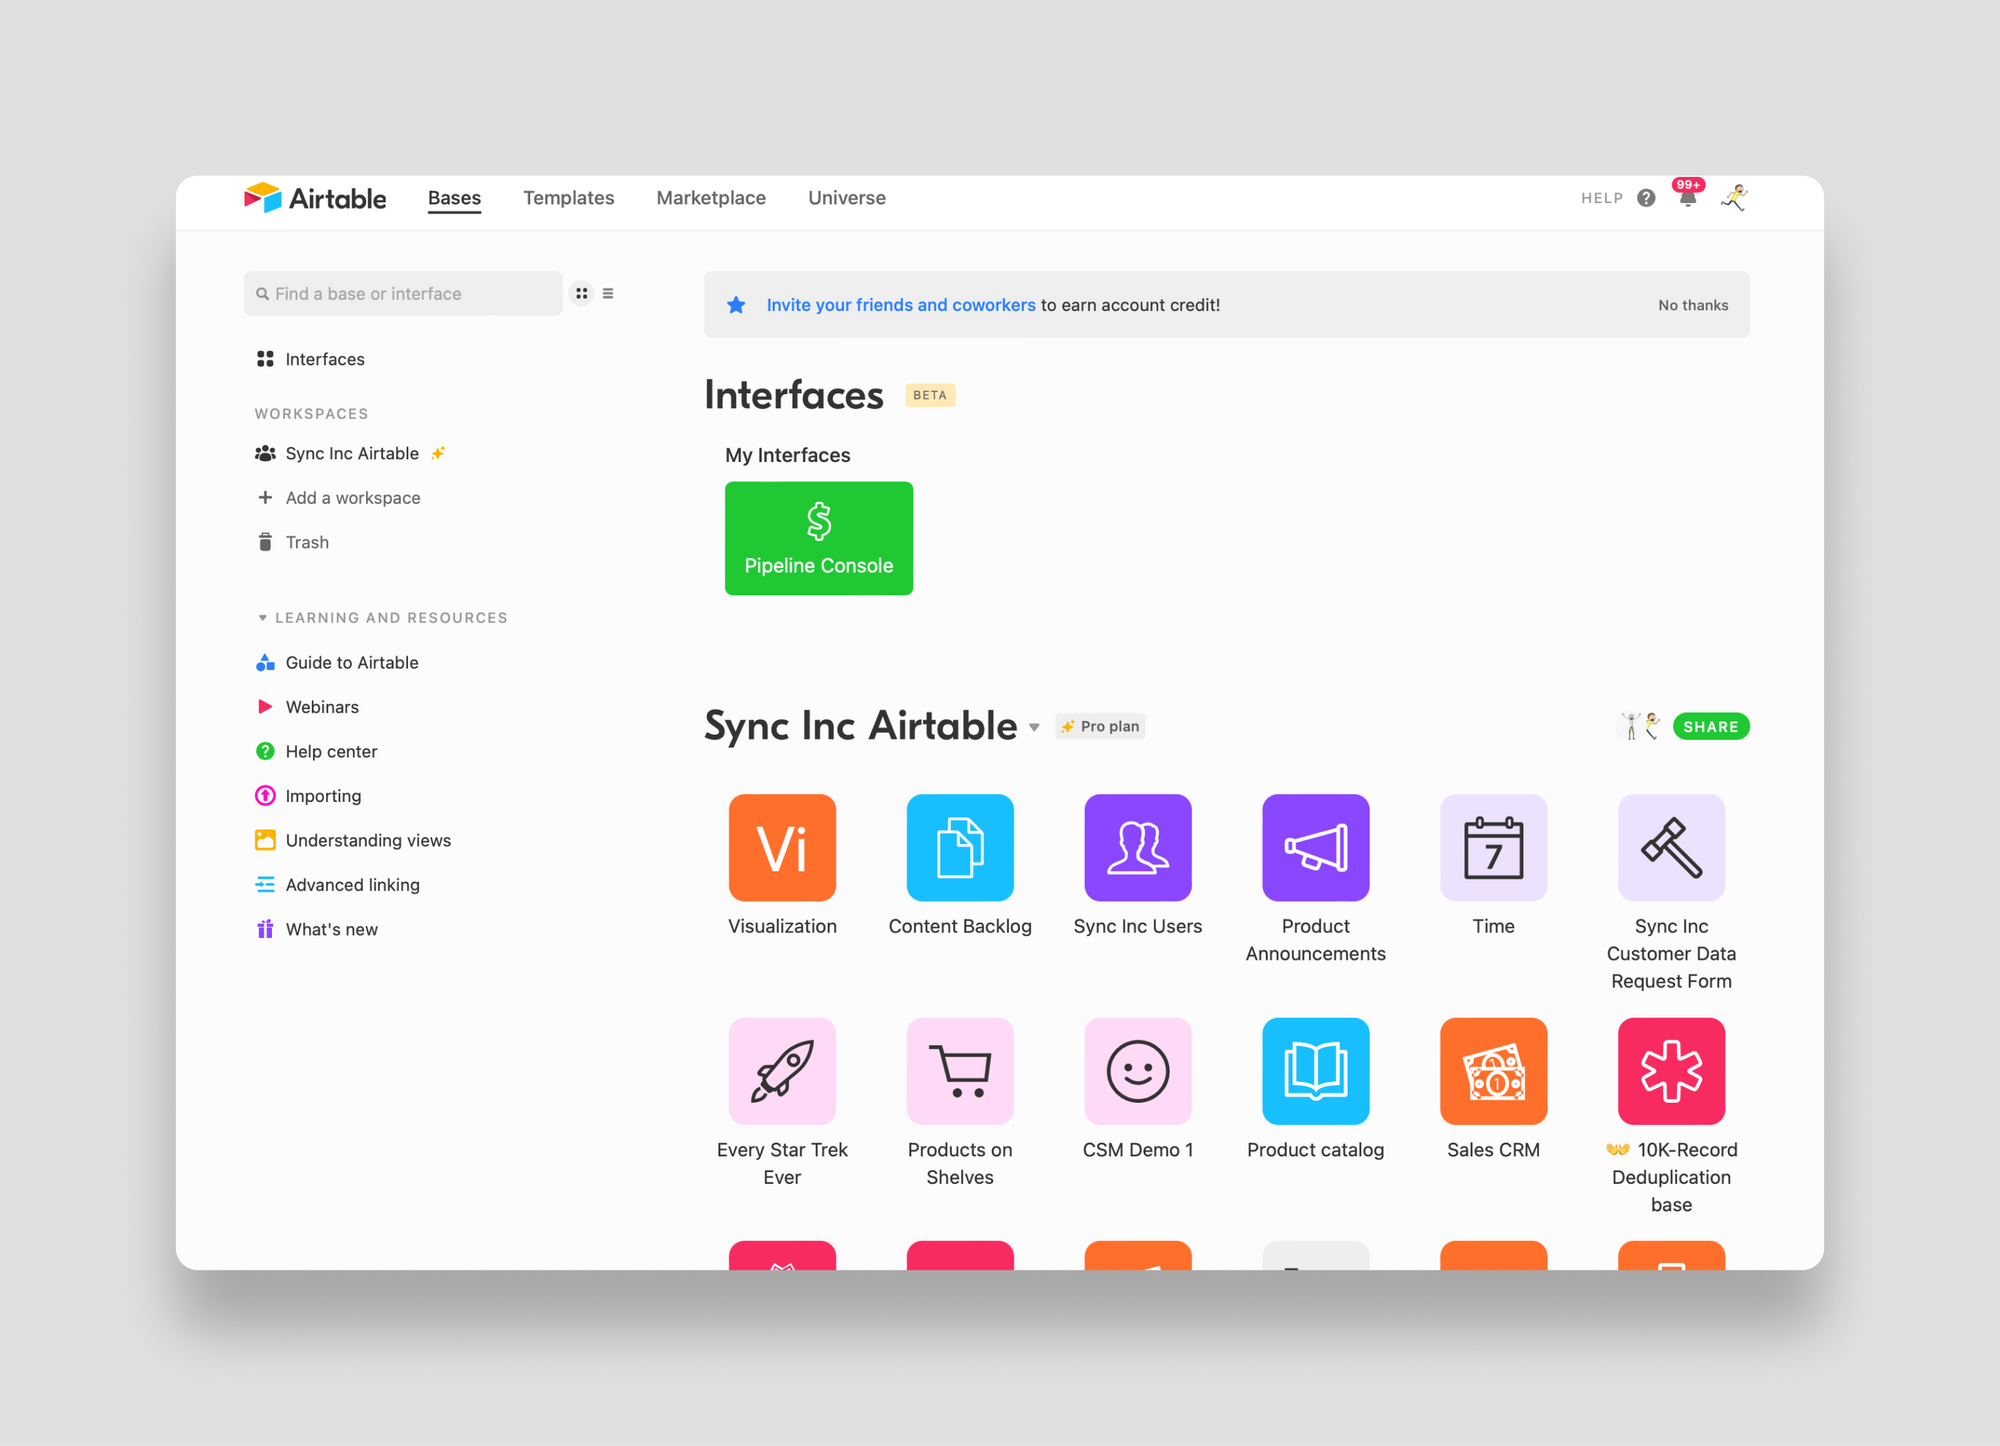Select the Bases navigation tab

[x=455, y=197]
